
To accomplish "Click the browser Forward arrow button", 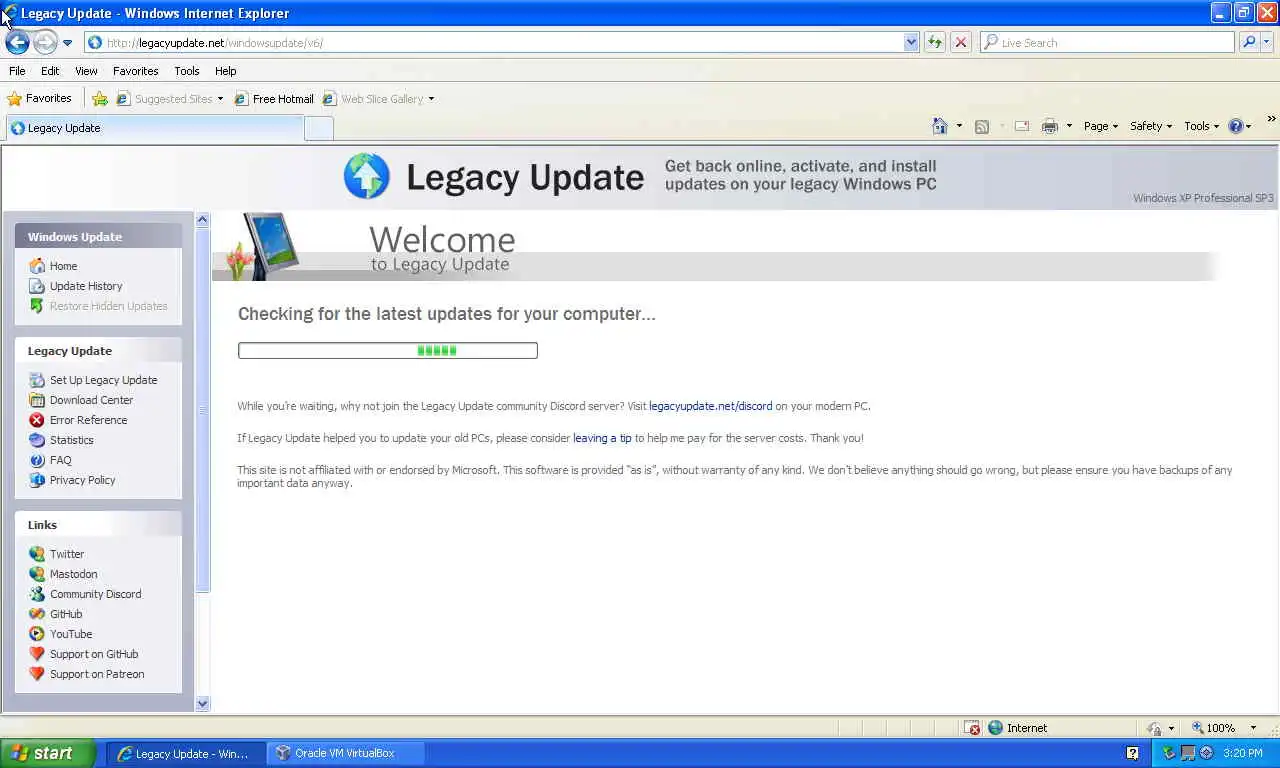I will [x=45, y=42].
